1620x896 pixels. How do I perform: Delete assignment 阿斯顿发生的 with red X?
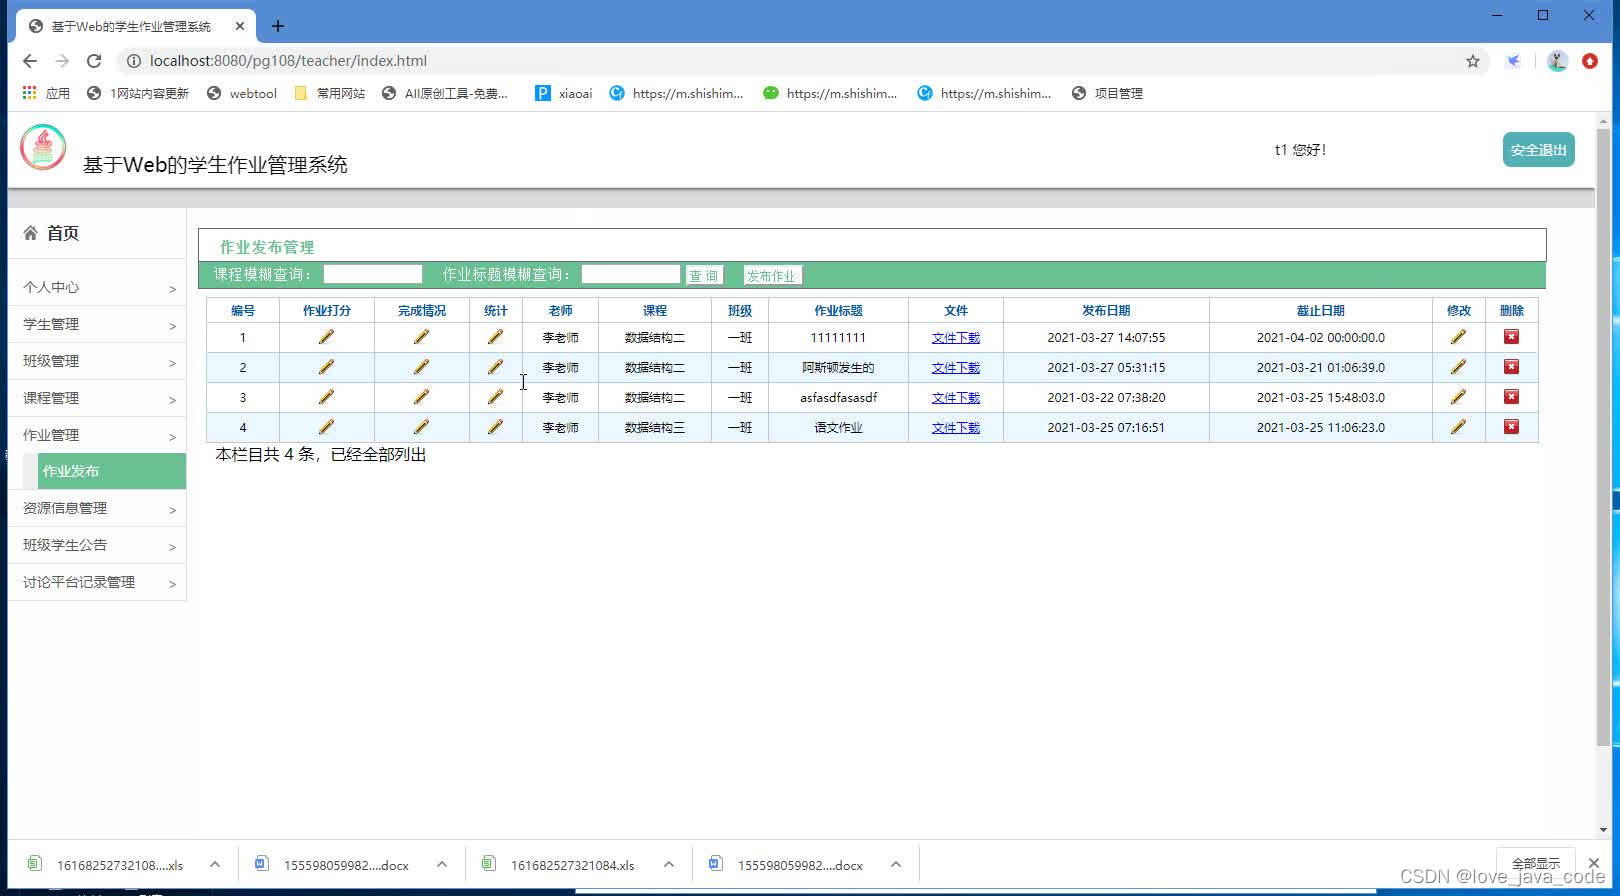pos(1511,367)
